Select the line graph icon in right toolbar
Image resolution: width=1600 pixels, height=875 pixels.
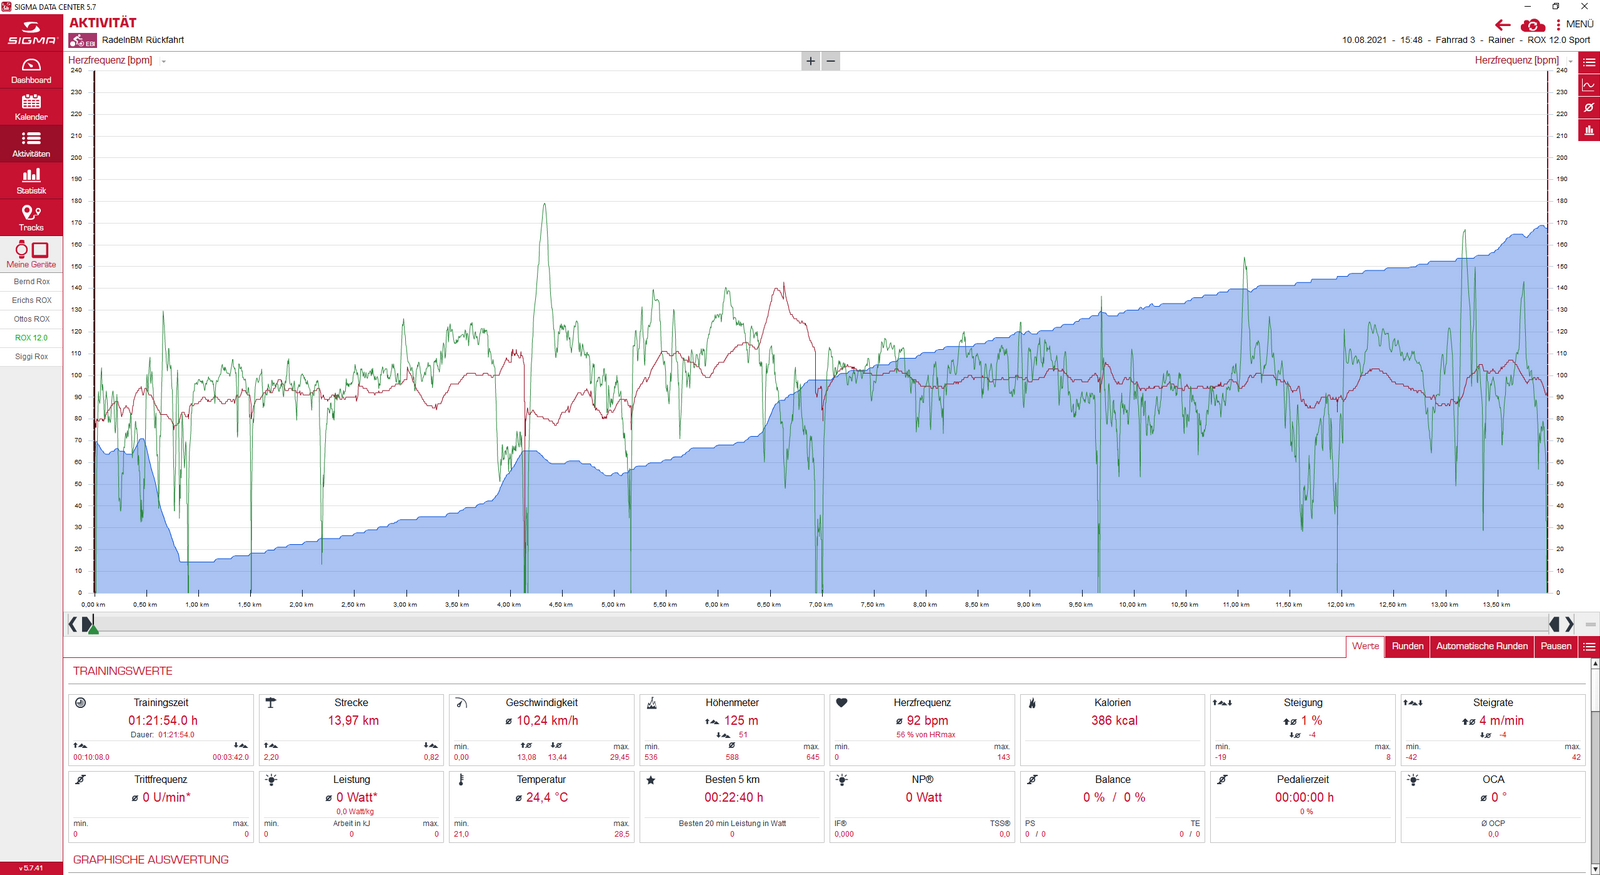tap(1589, 85)
